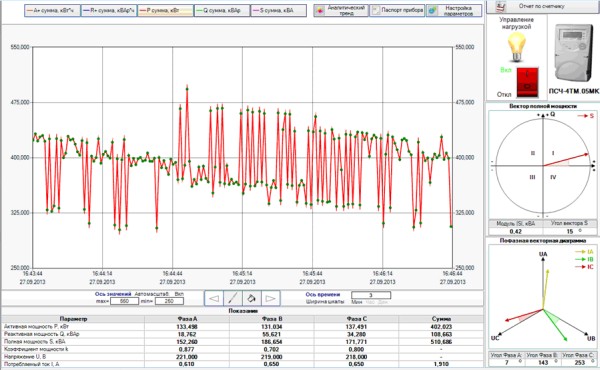Image resolution: width=600 pixels, height=370 pixels.
Task: Click the Угол Фаза C value 253
Action: tap(580, 362)
